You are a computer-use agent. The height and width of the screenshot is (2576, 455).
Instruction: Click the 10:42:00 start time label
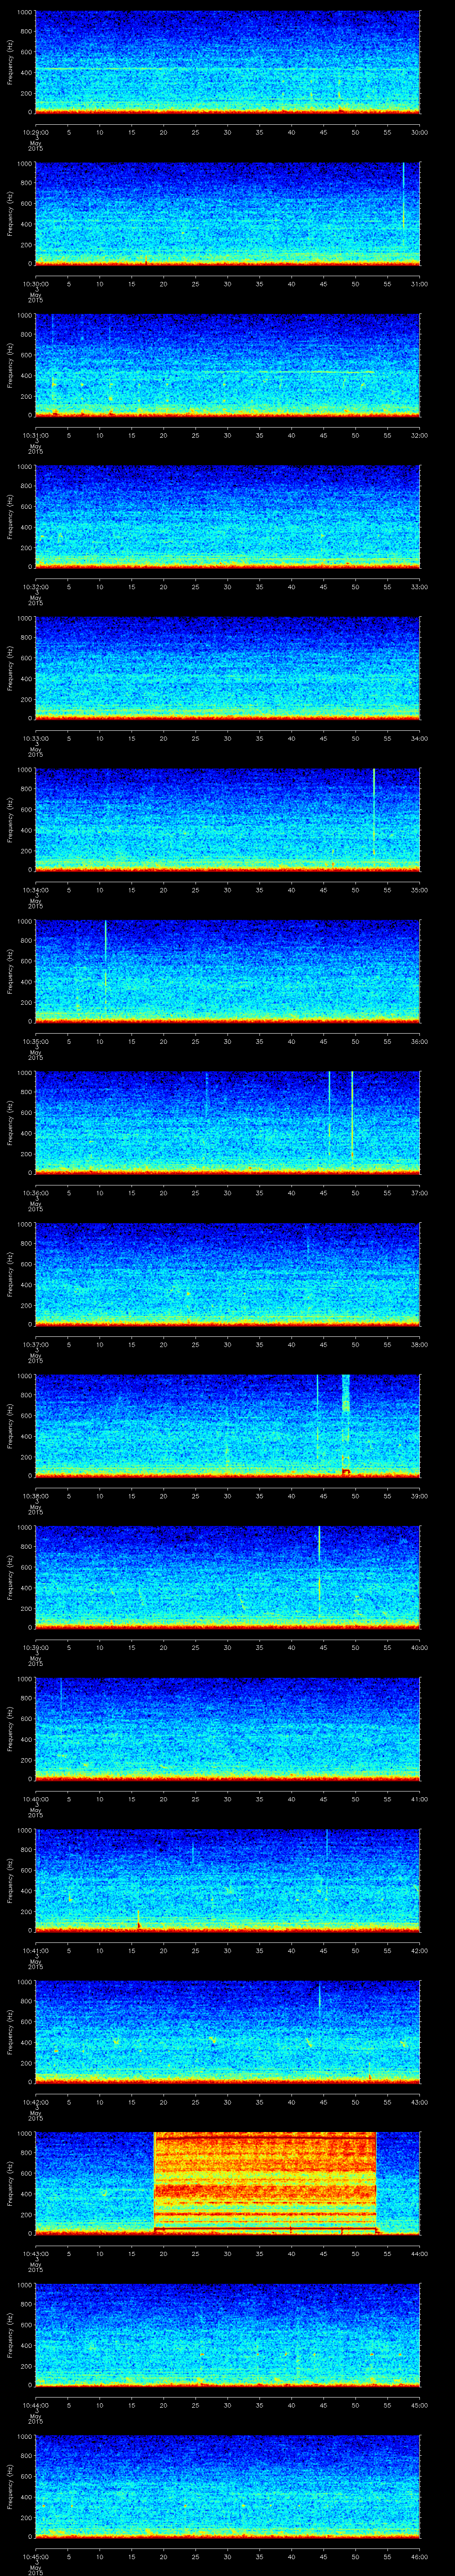click(36, 2102)
